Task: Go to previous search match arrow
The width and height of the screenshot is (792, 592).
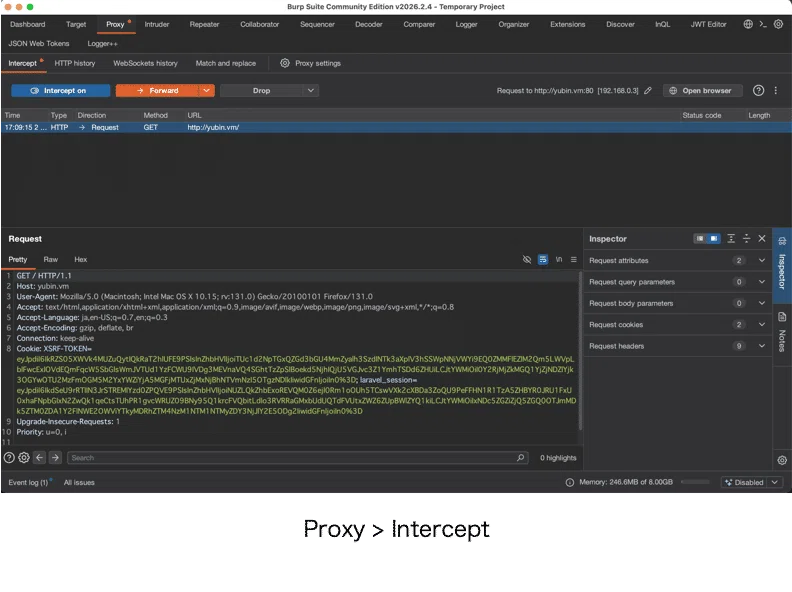Action: [39, 458]
